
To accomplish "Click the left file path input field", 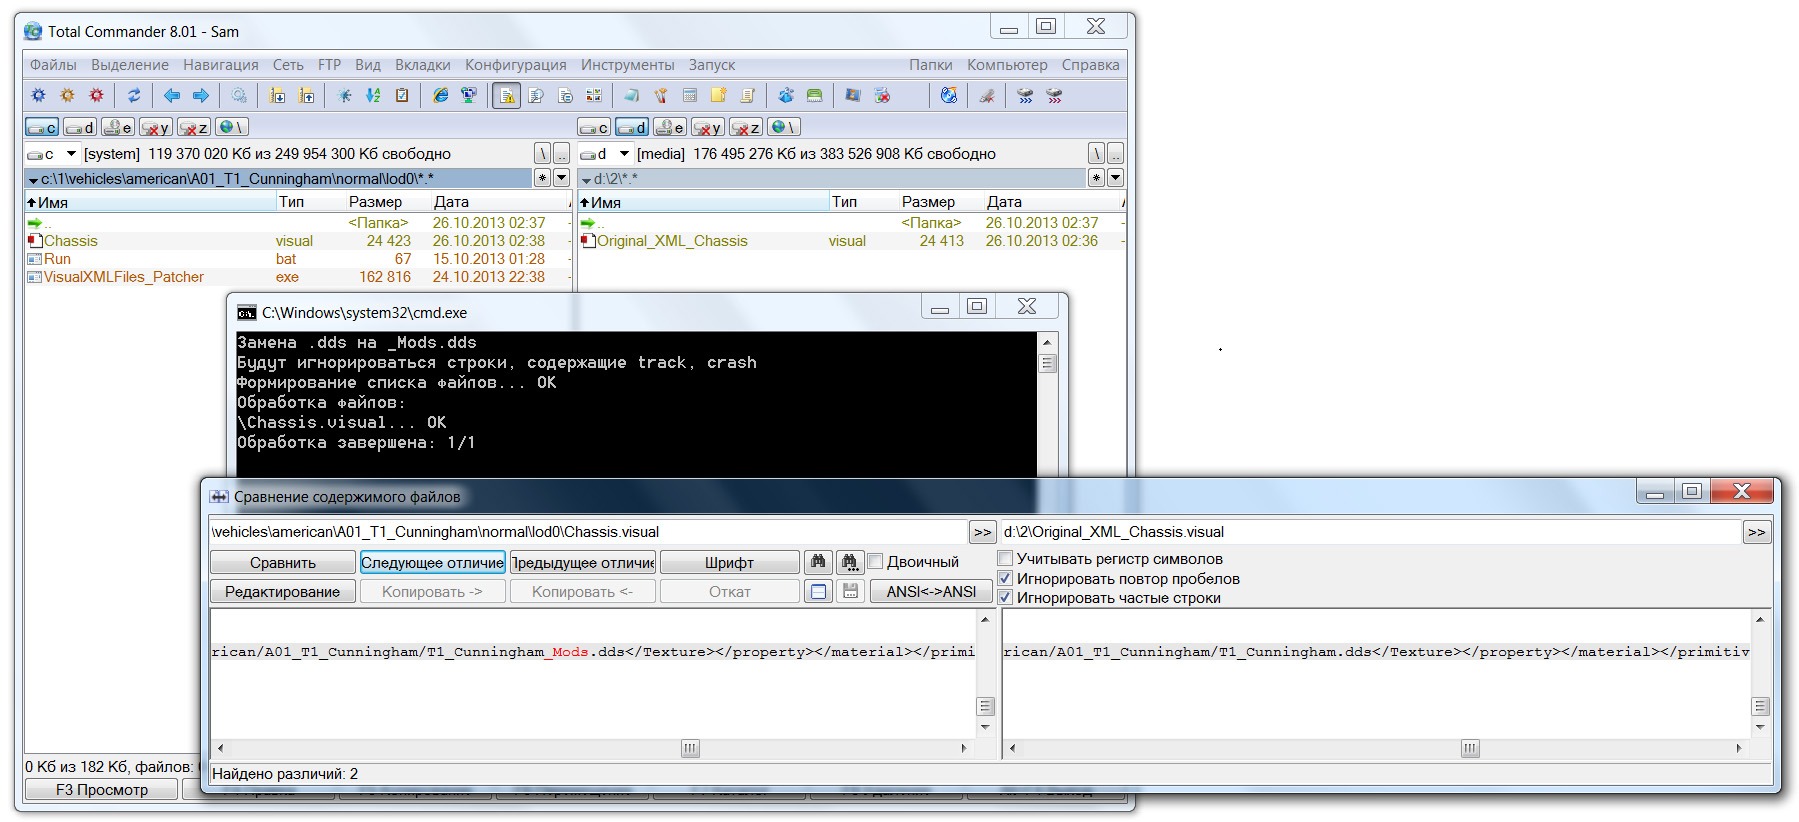I will [x=587, y=532].
